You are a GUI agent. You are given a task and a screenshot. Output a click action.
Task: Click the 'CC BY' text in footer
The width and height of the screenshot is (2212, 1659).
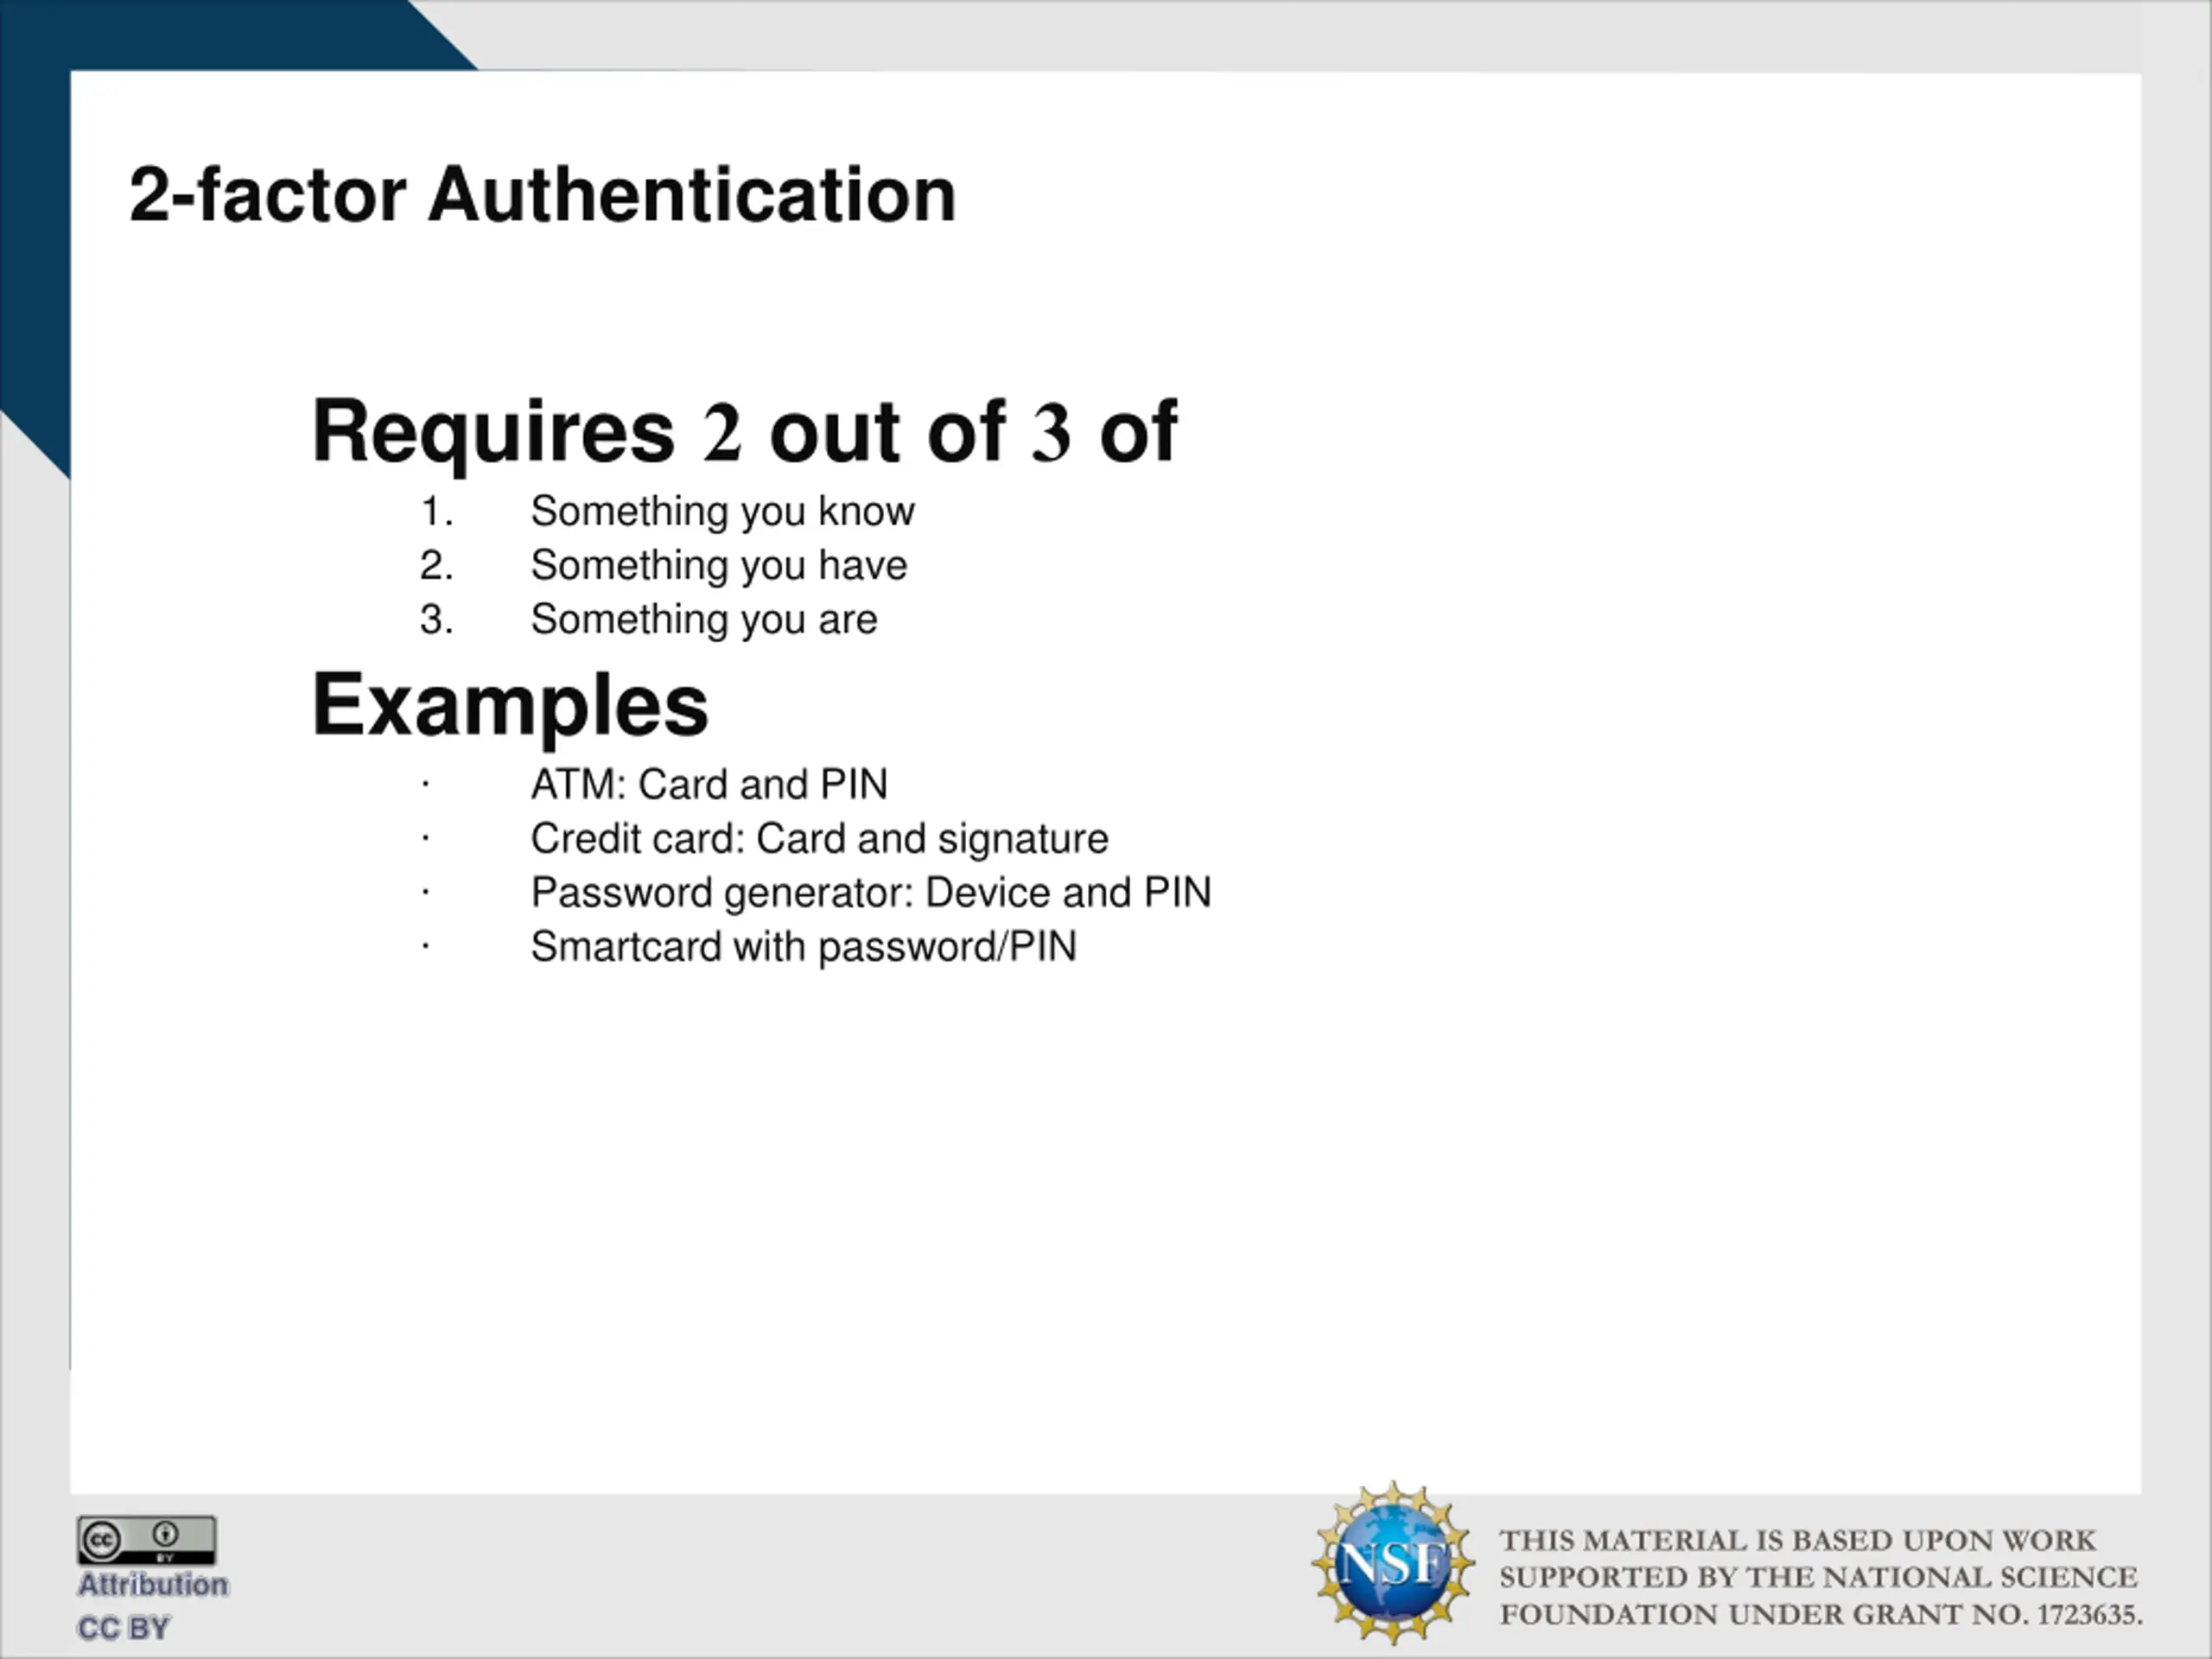124,1628
